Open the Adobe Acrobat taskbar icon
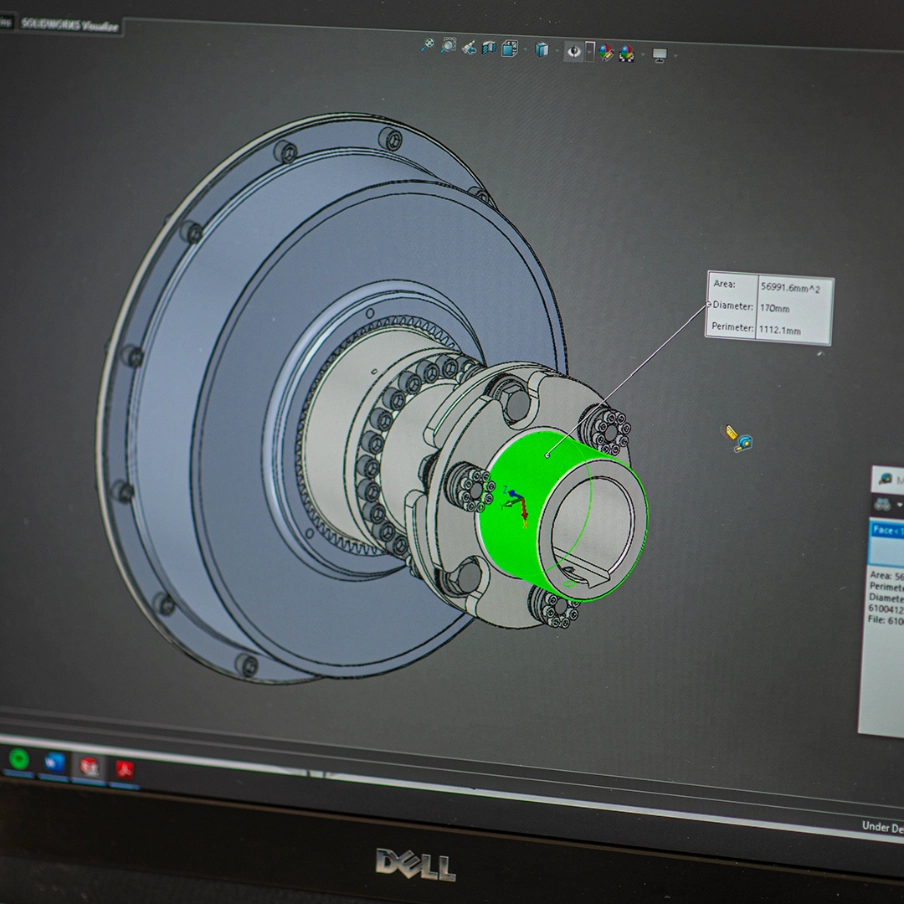Screen dimensions: 904x904 125,770
